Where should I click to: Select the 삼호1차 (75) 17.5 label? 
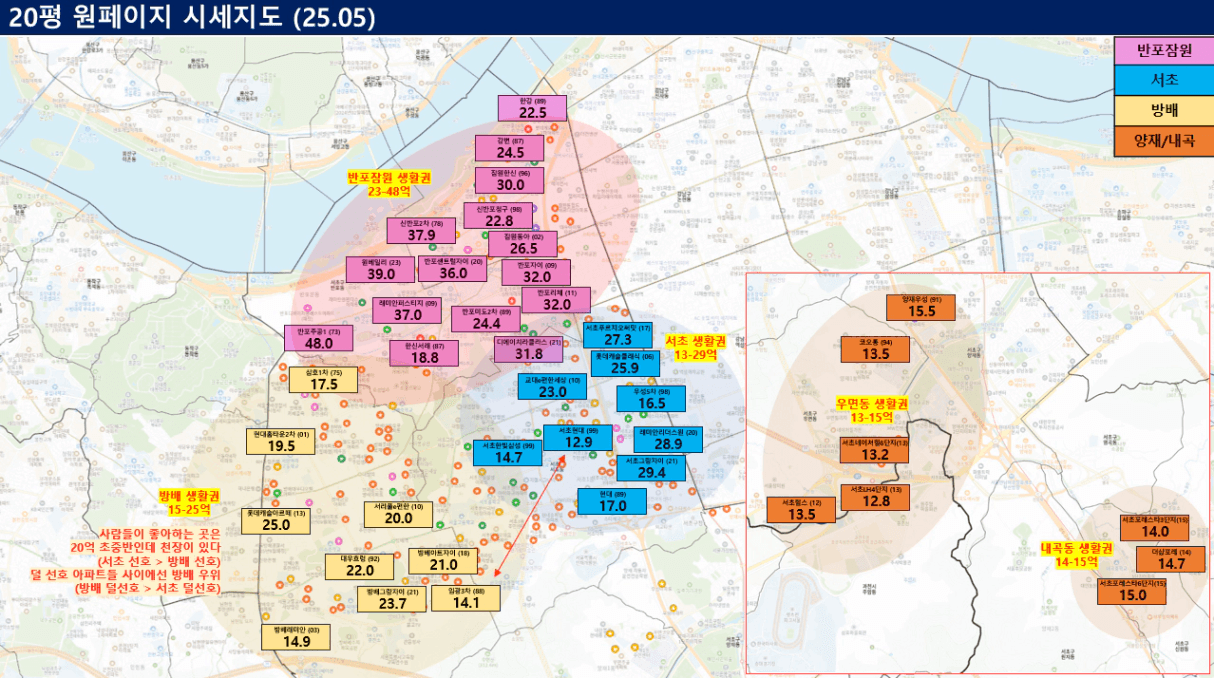click(323, 379)
